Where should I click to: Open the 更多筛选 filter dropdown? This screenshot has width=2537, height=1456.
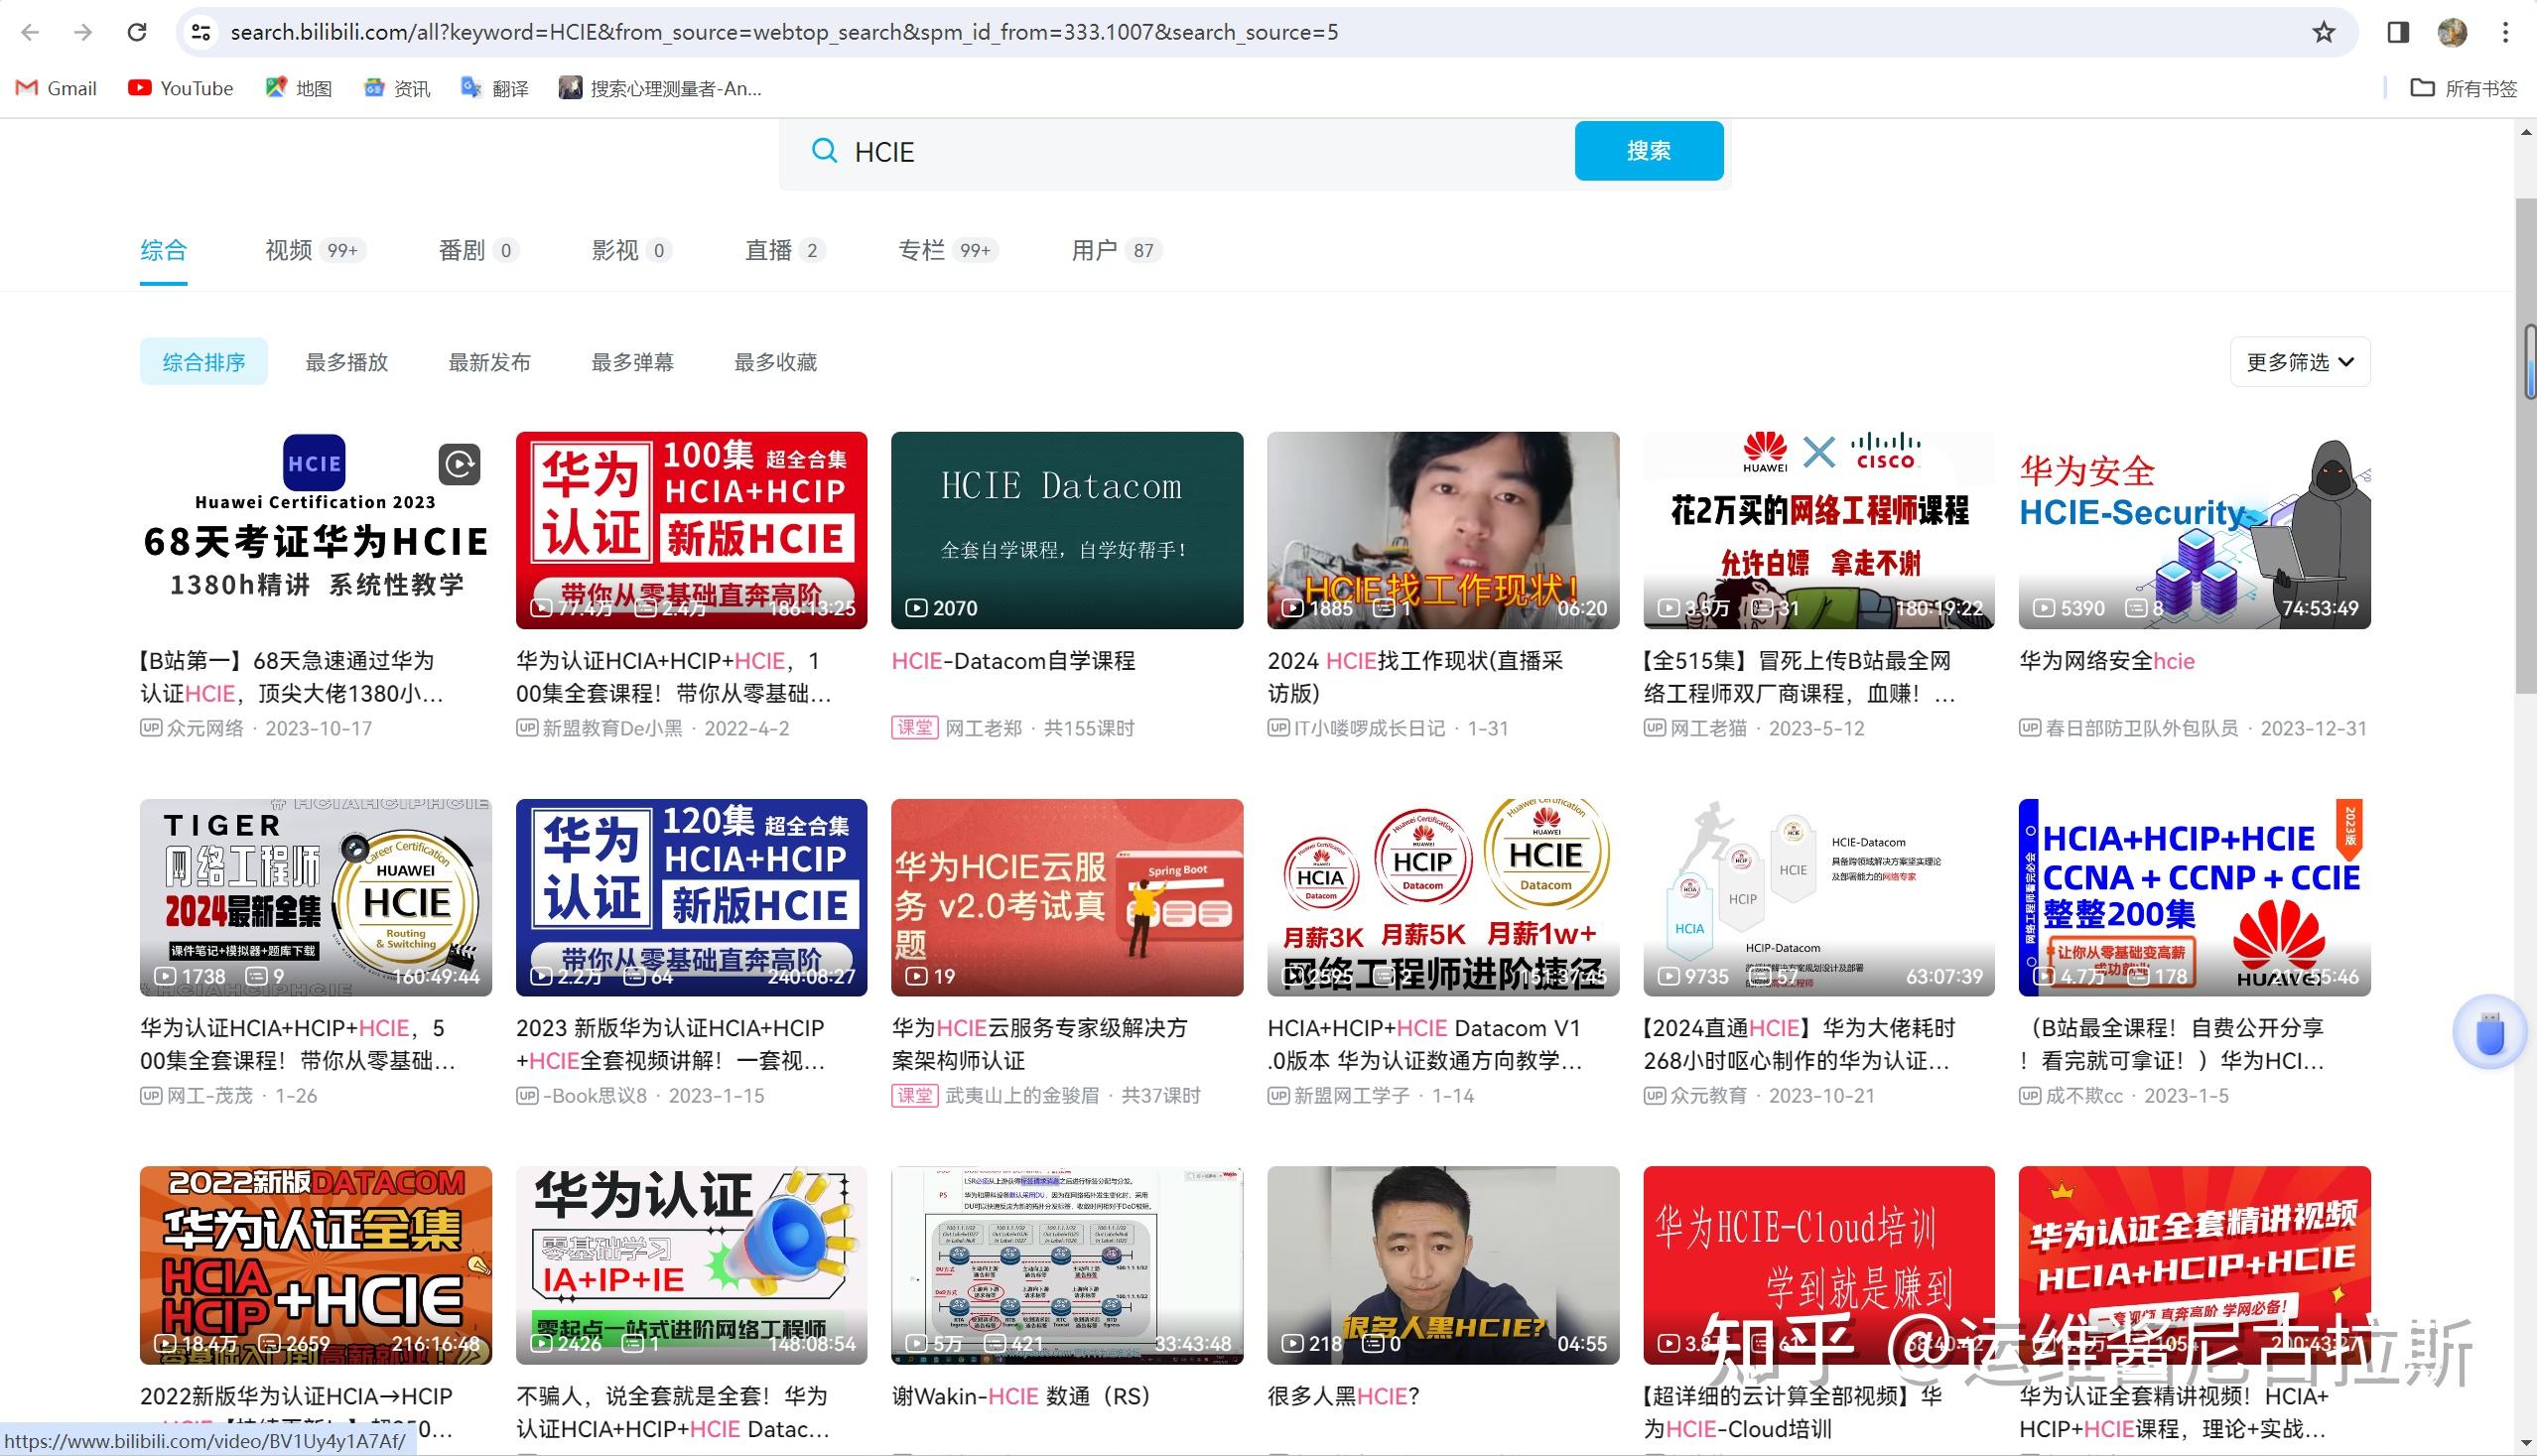2299,362
